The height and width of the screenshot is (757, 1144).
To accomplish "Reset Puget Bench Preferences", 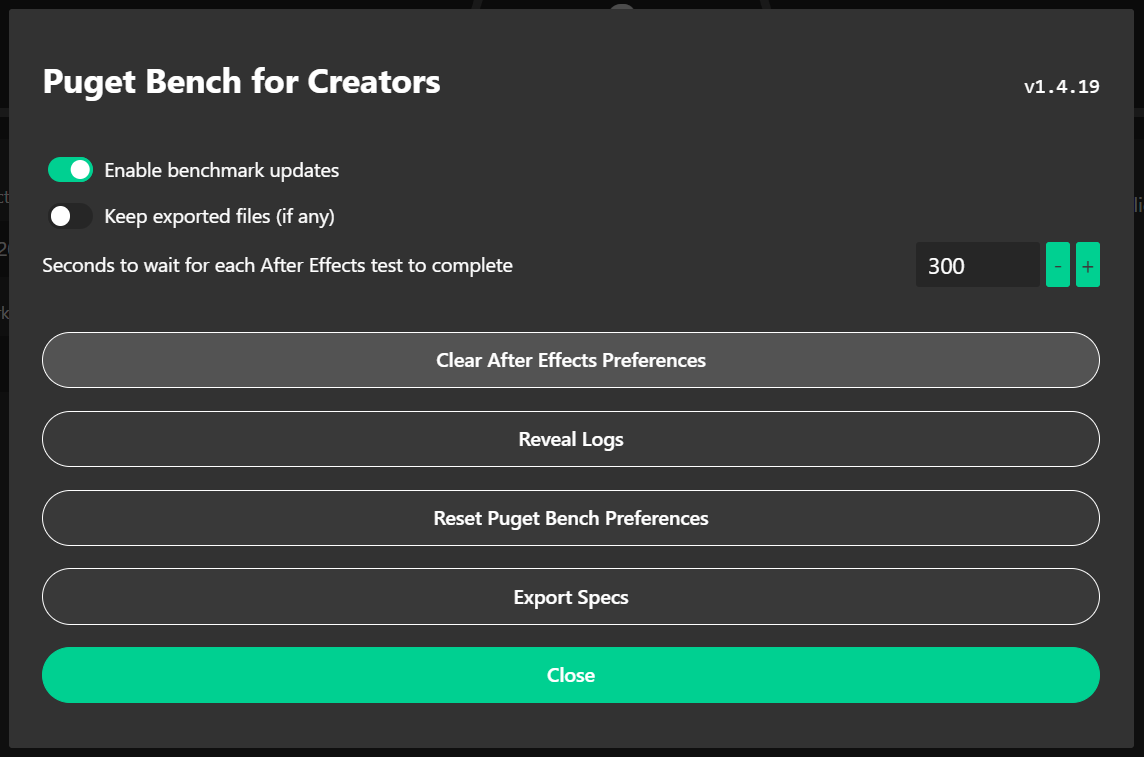I will (570, 518).
